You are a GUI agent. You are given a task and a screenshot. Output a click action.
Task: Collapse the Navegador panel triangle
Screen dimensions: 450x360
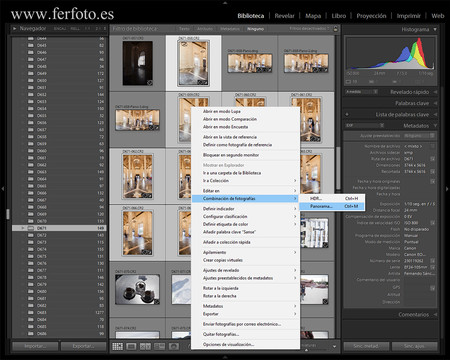point(15,29)
